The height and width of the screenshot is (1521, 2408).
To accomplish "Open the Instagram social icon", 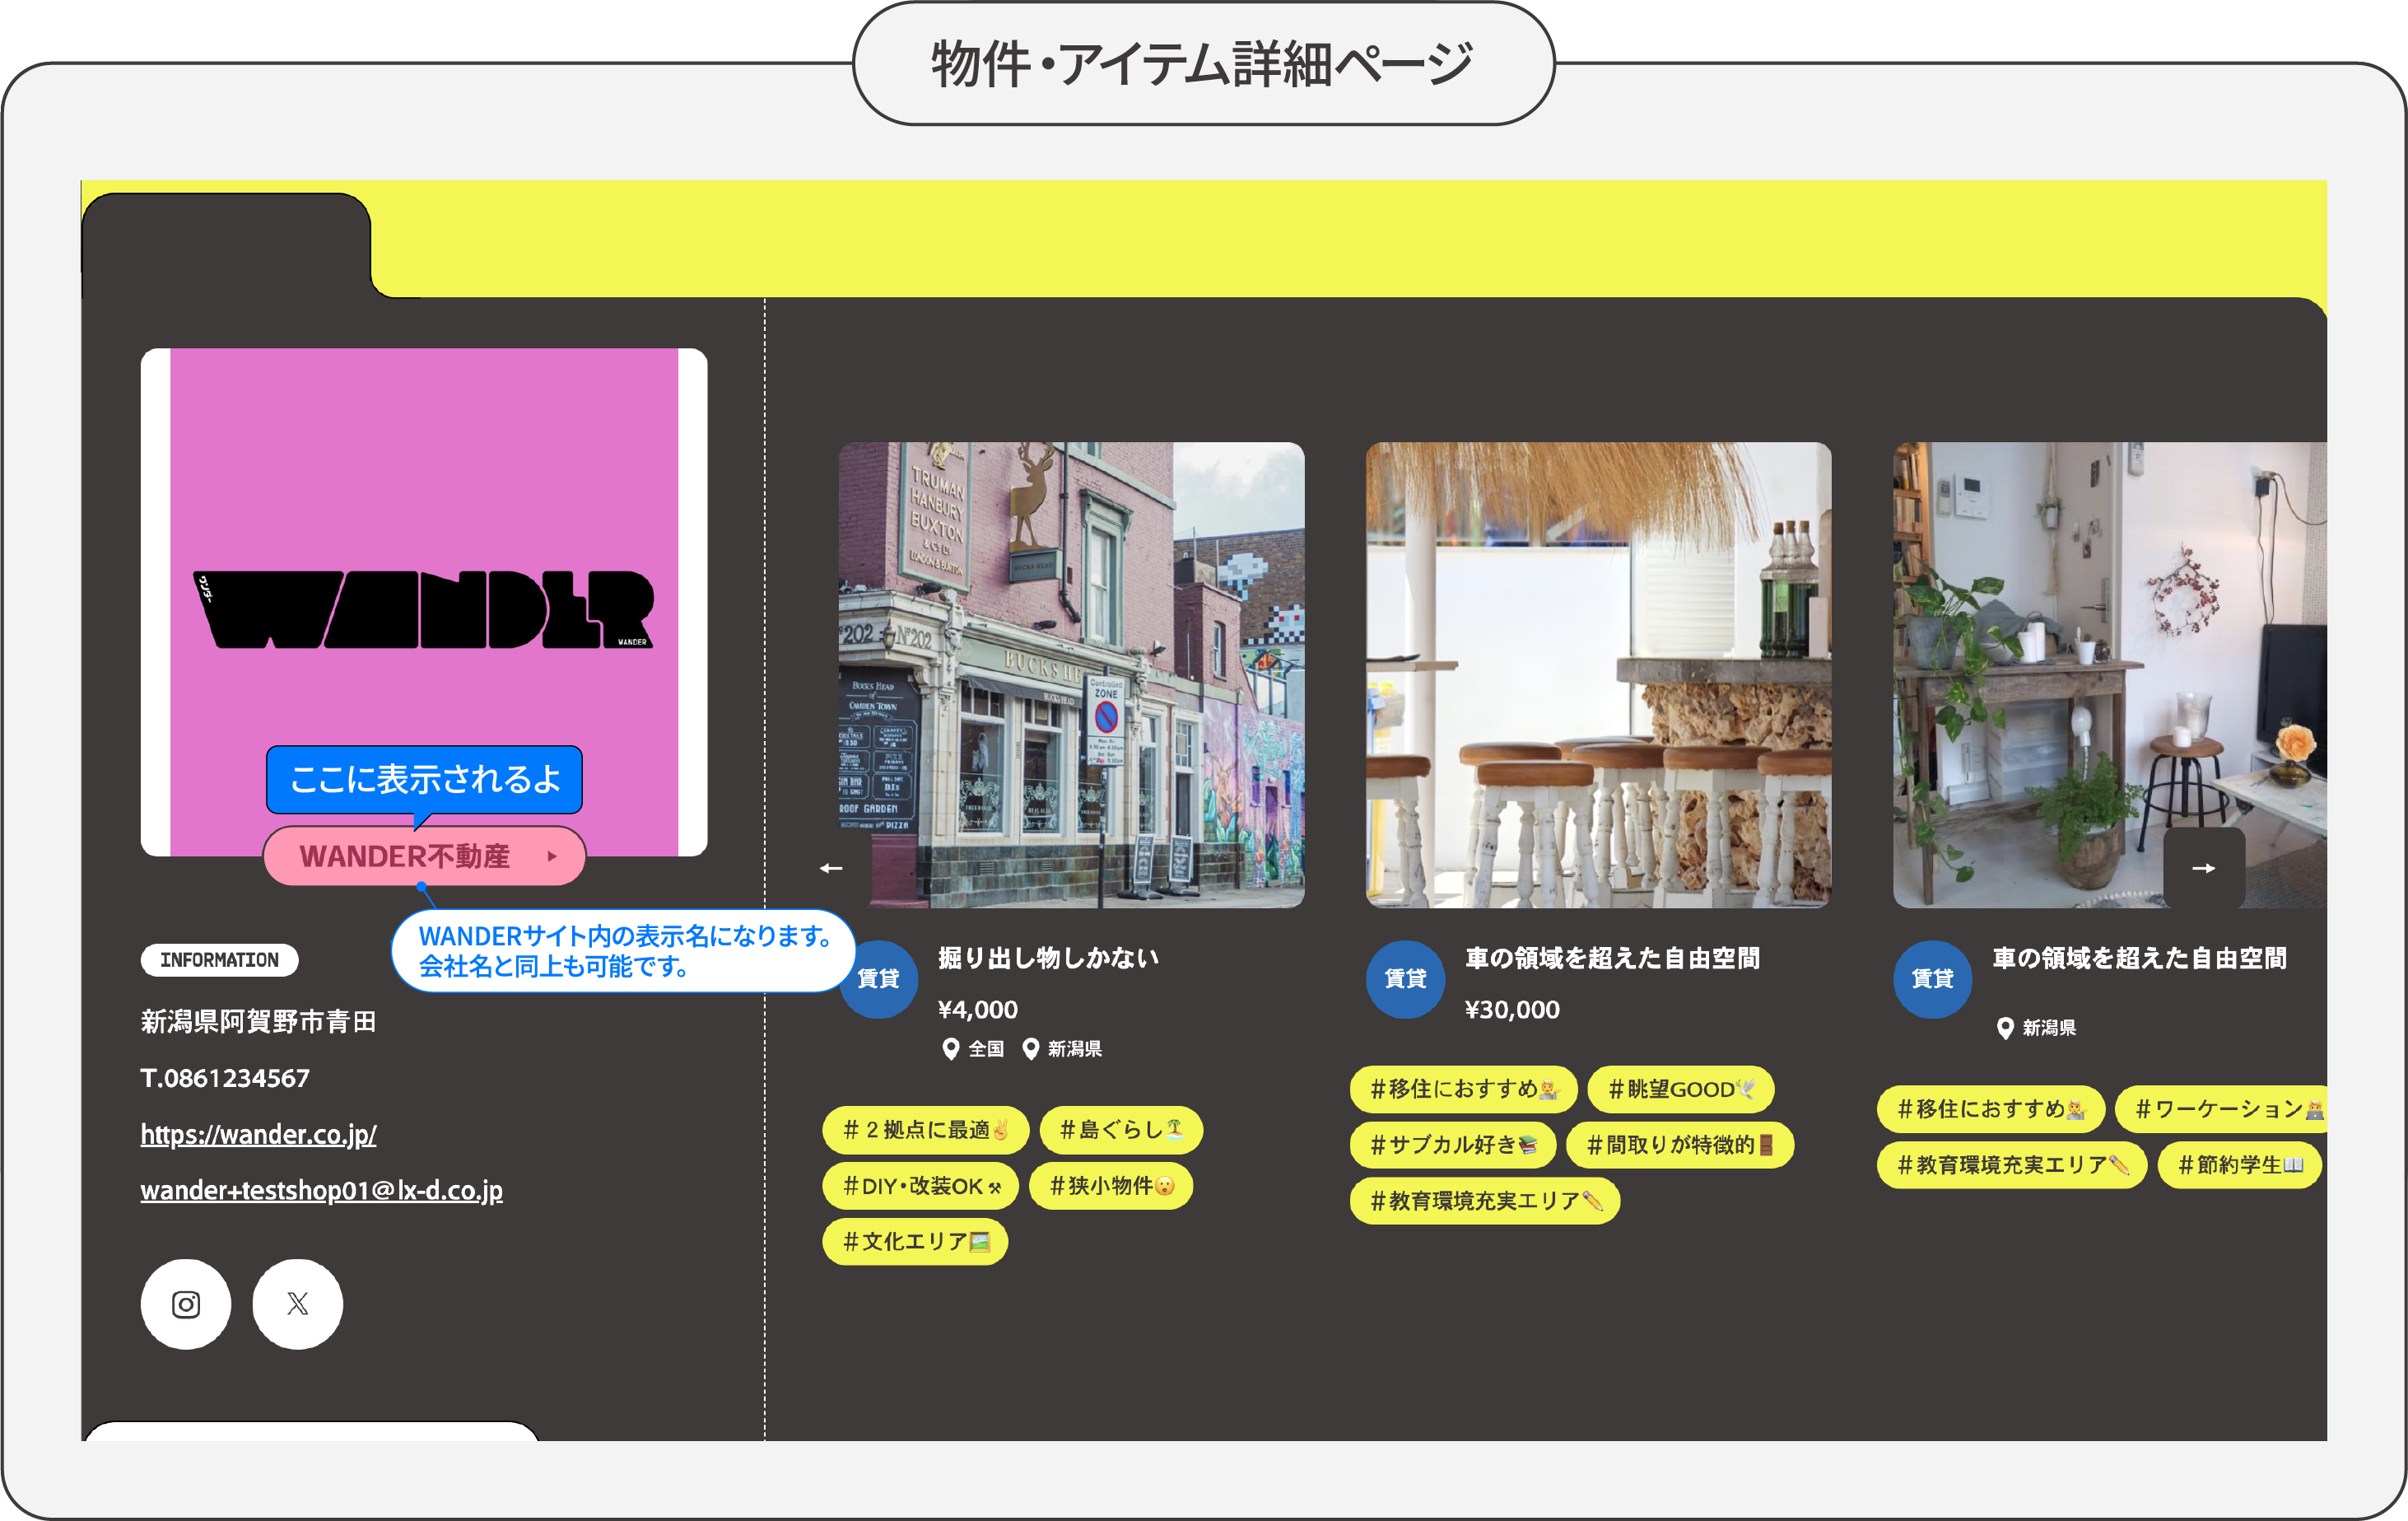I will coord(186,1303).
